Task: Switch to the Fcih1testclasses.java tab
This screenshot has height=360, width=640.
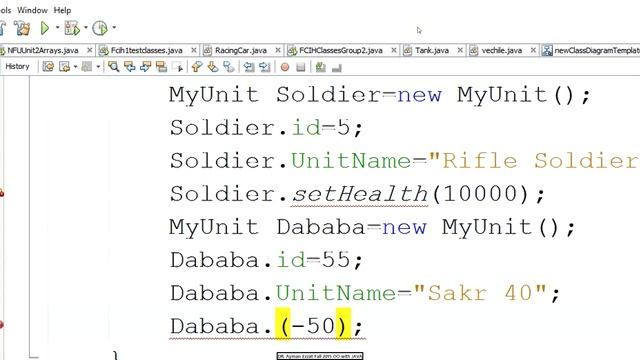Action: pyautogui.click(x=146, y=51)
